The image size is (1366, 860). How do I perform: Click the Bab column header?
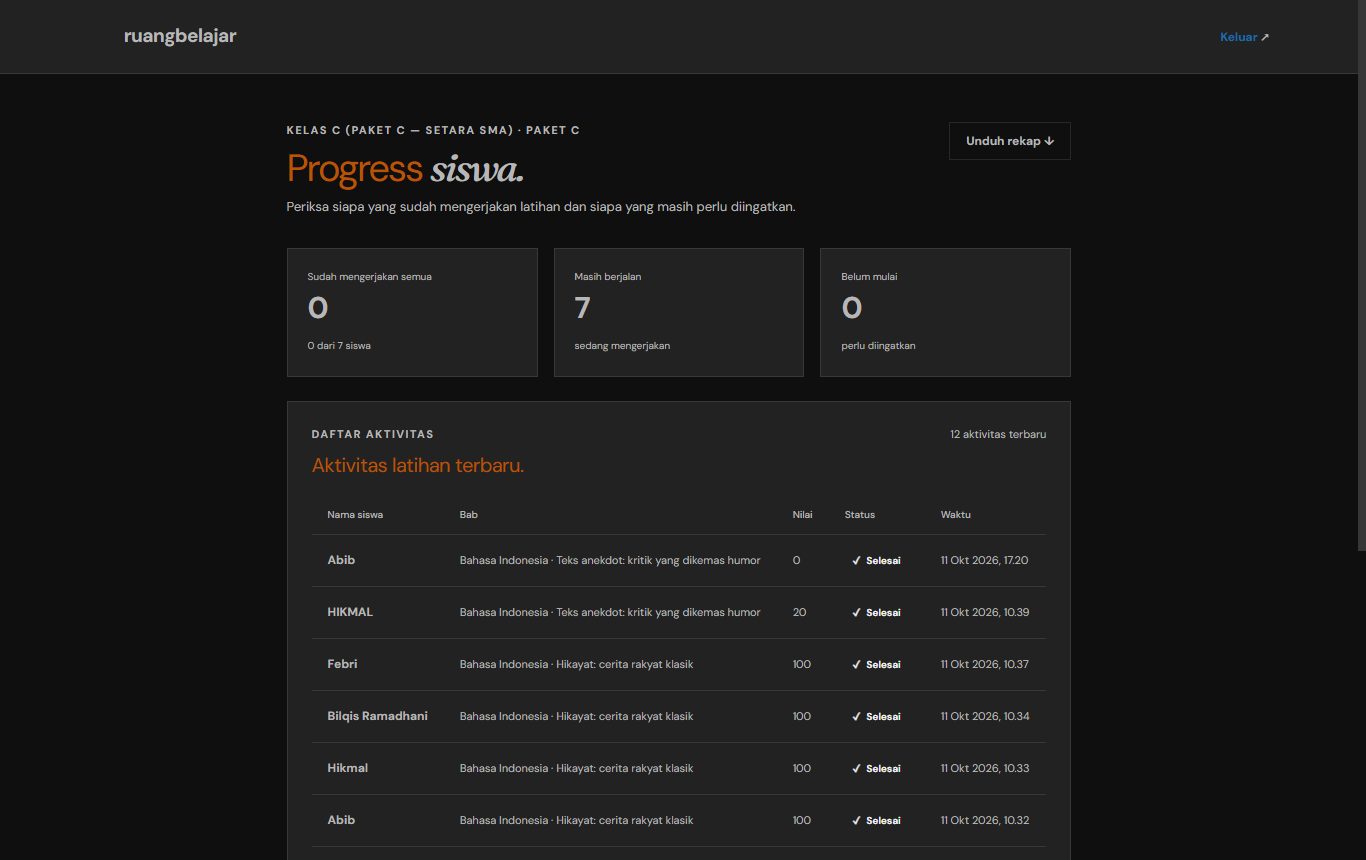(469, 515)
